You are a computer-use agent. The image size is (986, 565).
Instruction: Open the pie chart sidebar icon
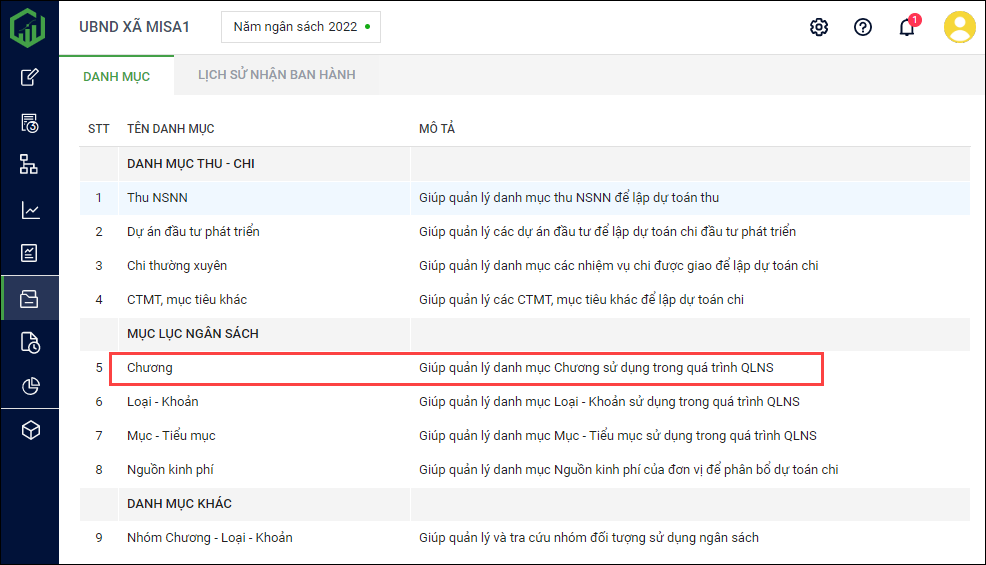(30, 386)
